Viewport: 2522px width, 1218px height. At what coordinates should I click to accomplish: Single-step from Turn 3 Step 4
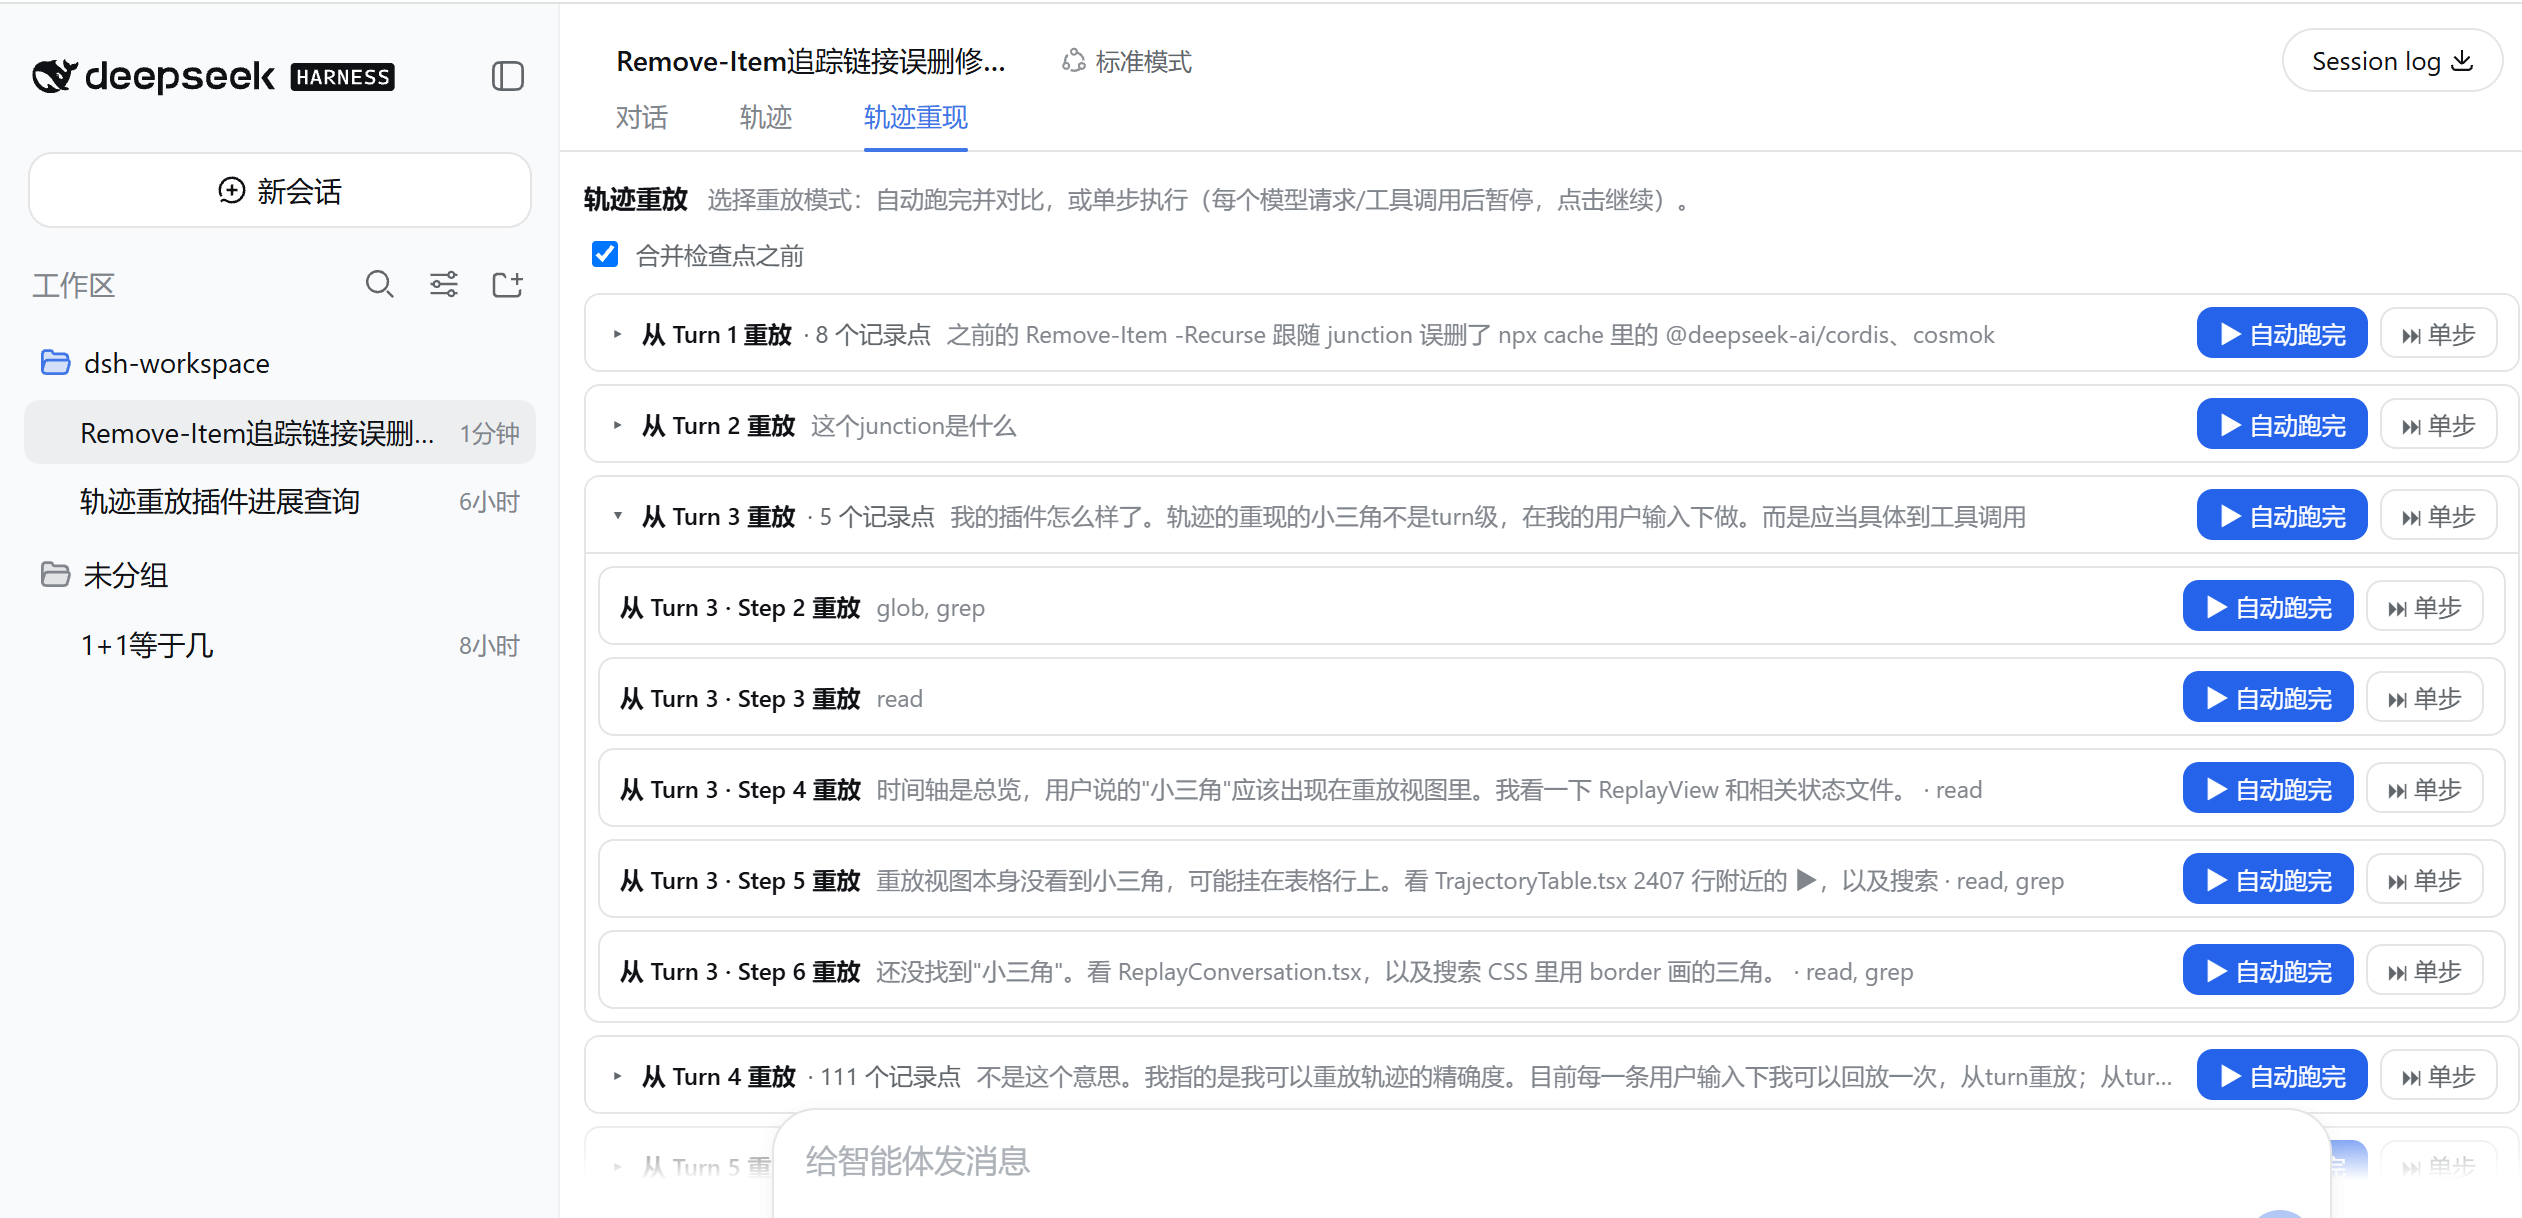[x=2425, y=789]
